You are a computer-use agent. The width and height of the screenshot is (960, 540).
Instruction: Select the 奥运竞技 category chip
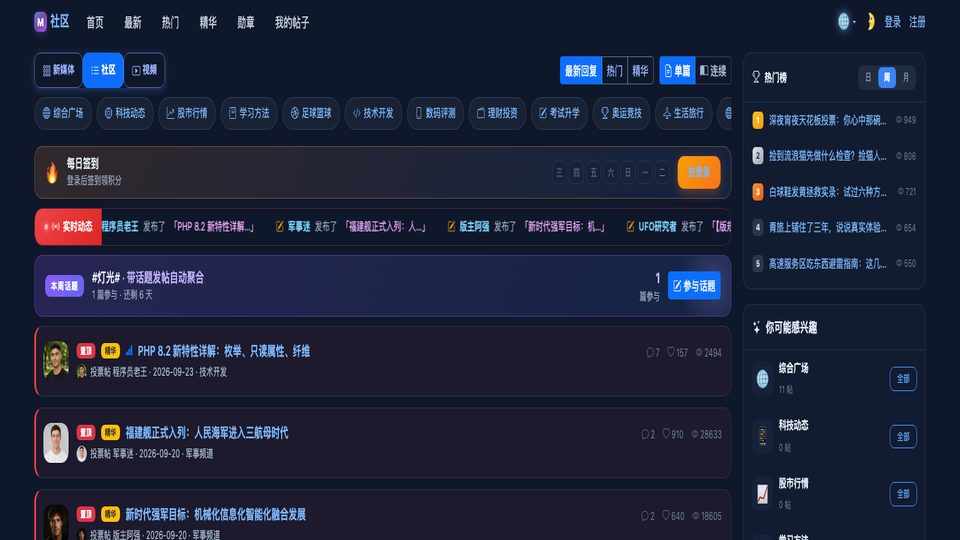click(621, 113)
